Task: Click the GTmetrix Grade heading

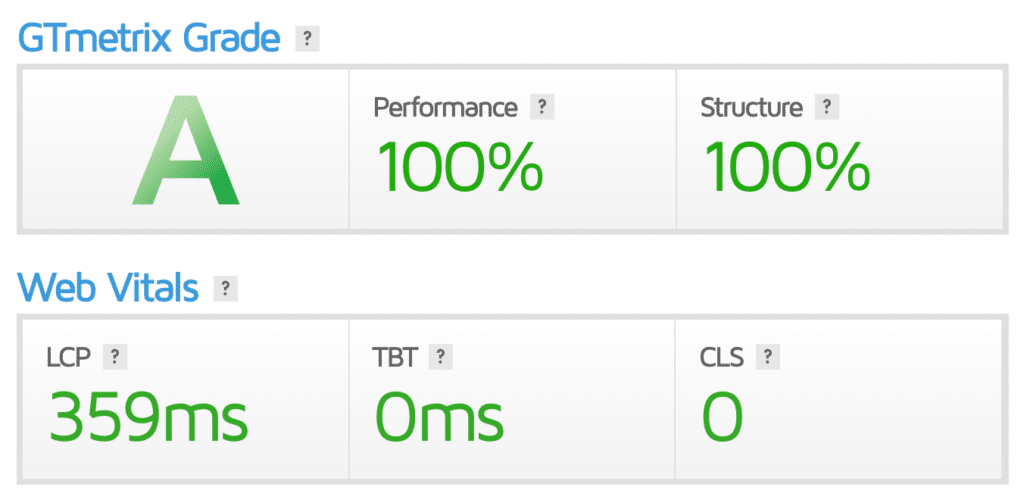Action: coord(149,39)
